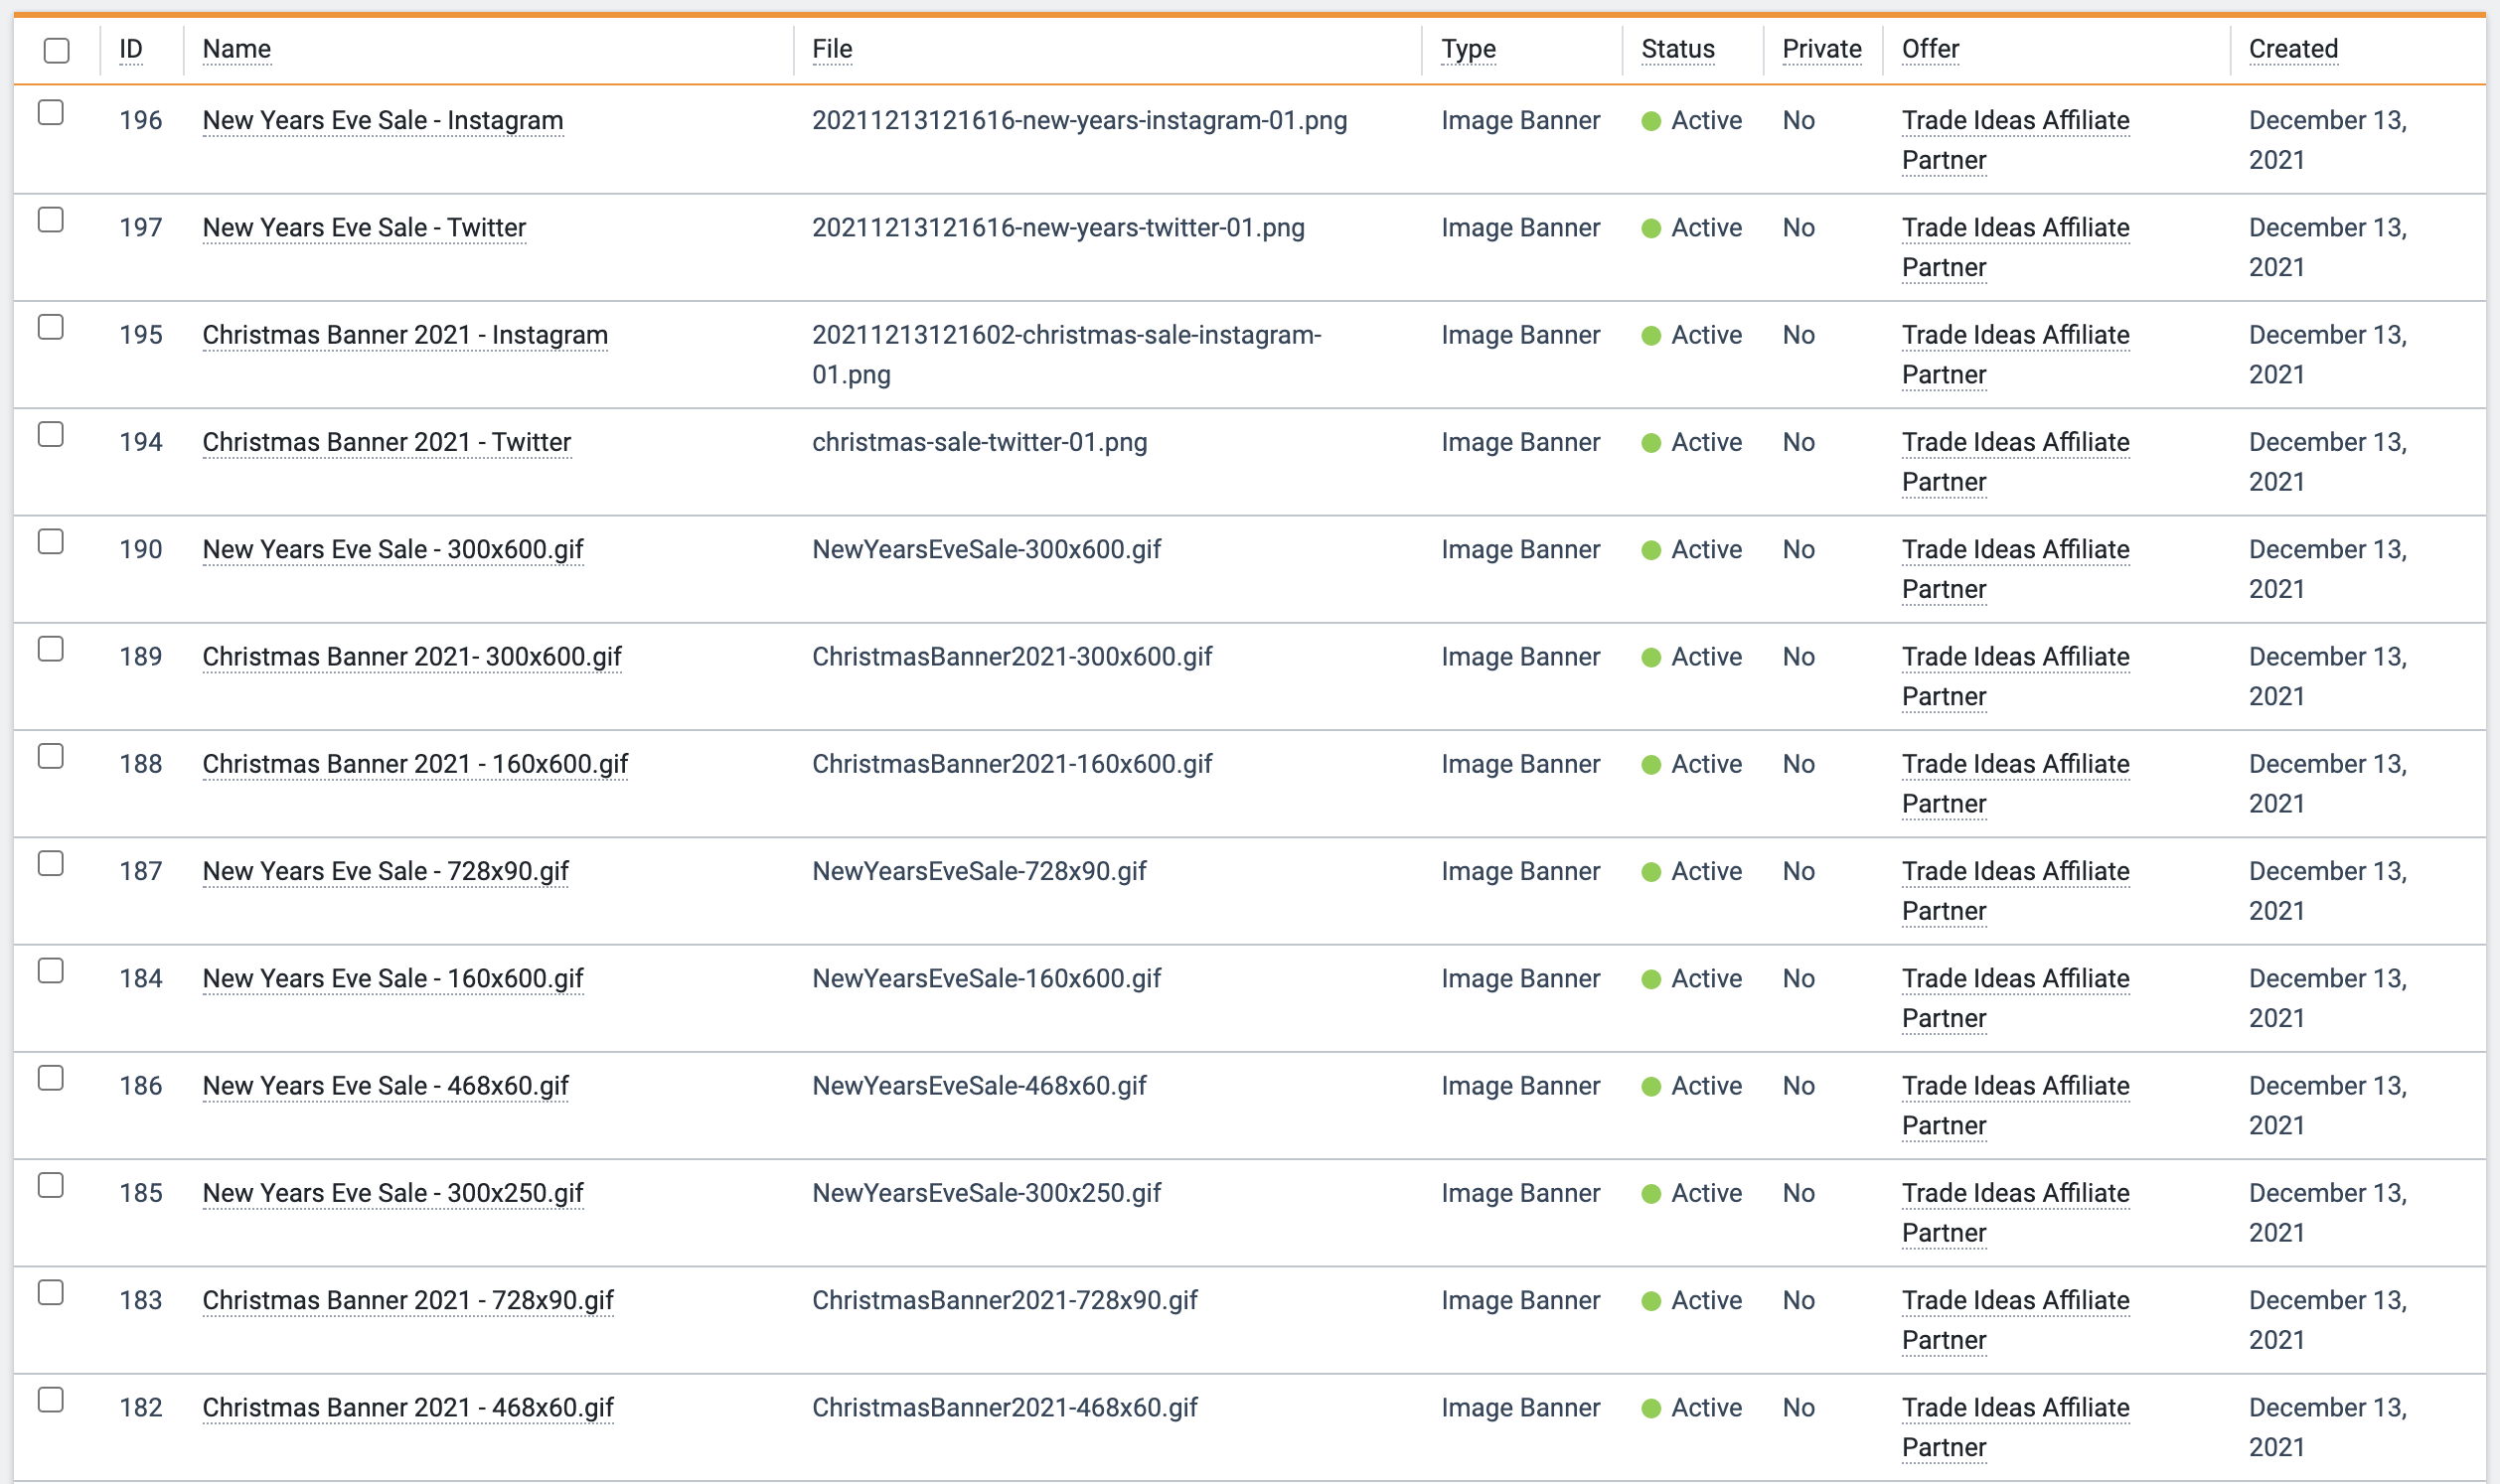Click file name christmas-sale-twitter-01.png
This screenshot has width=2500, height=1484.
tap(980, 442)
